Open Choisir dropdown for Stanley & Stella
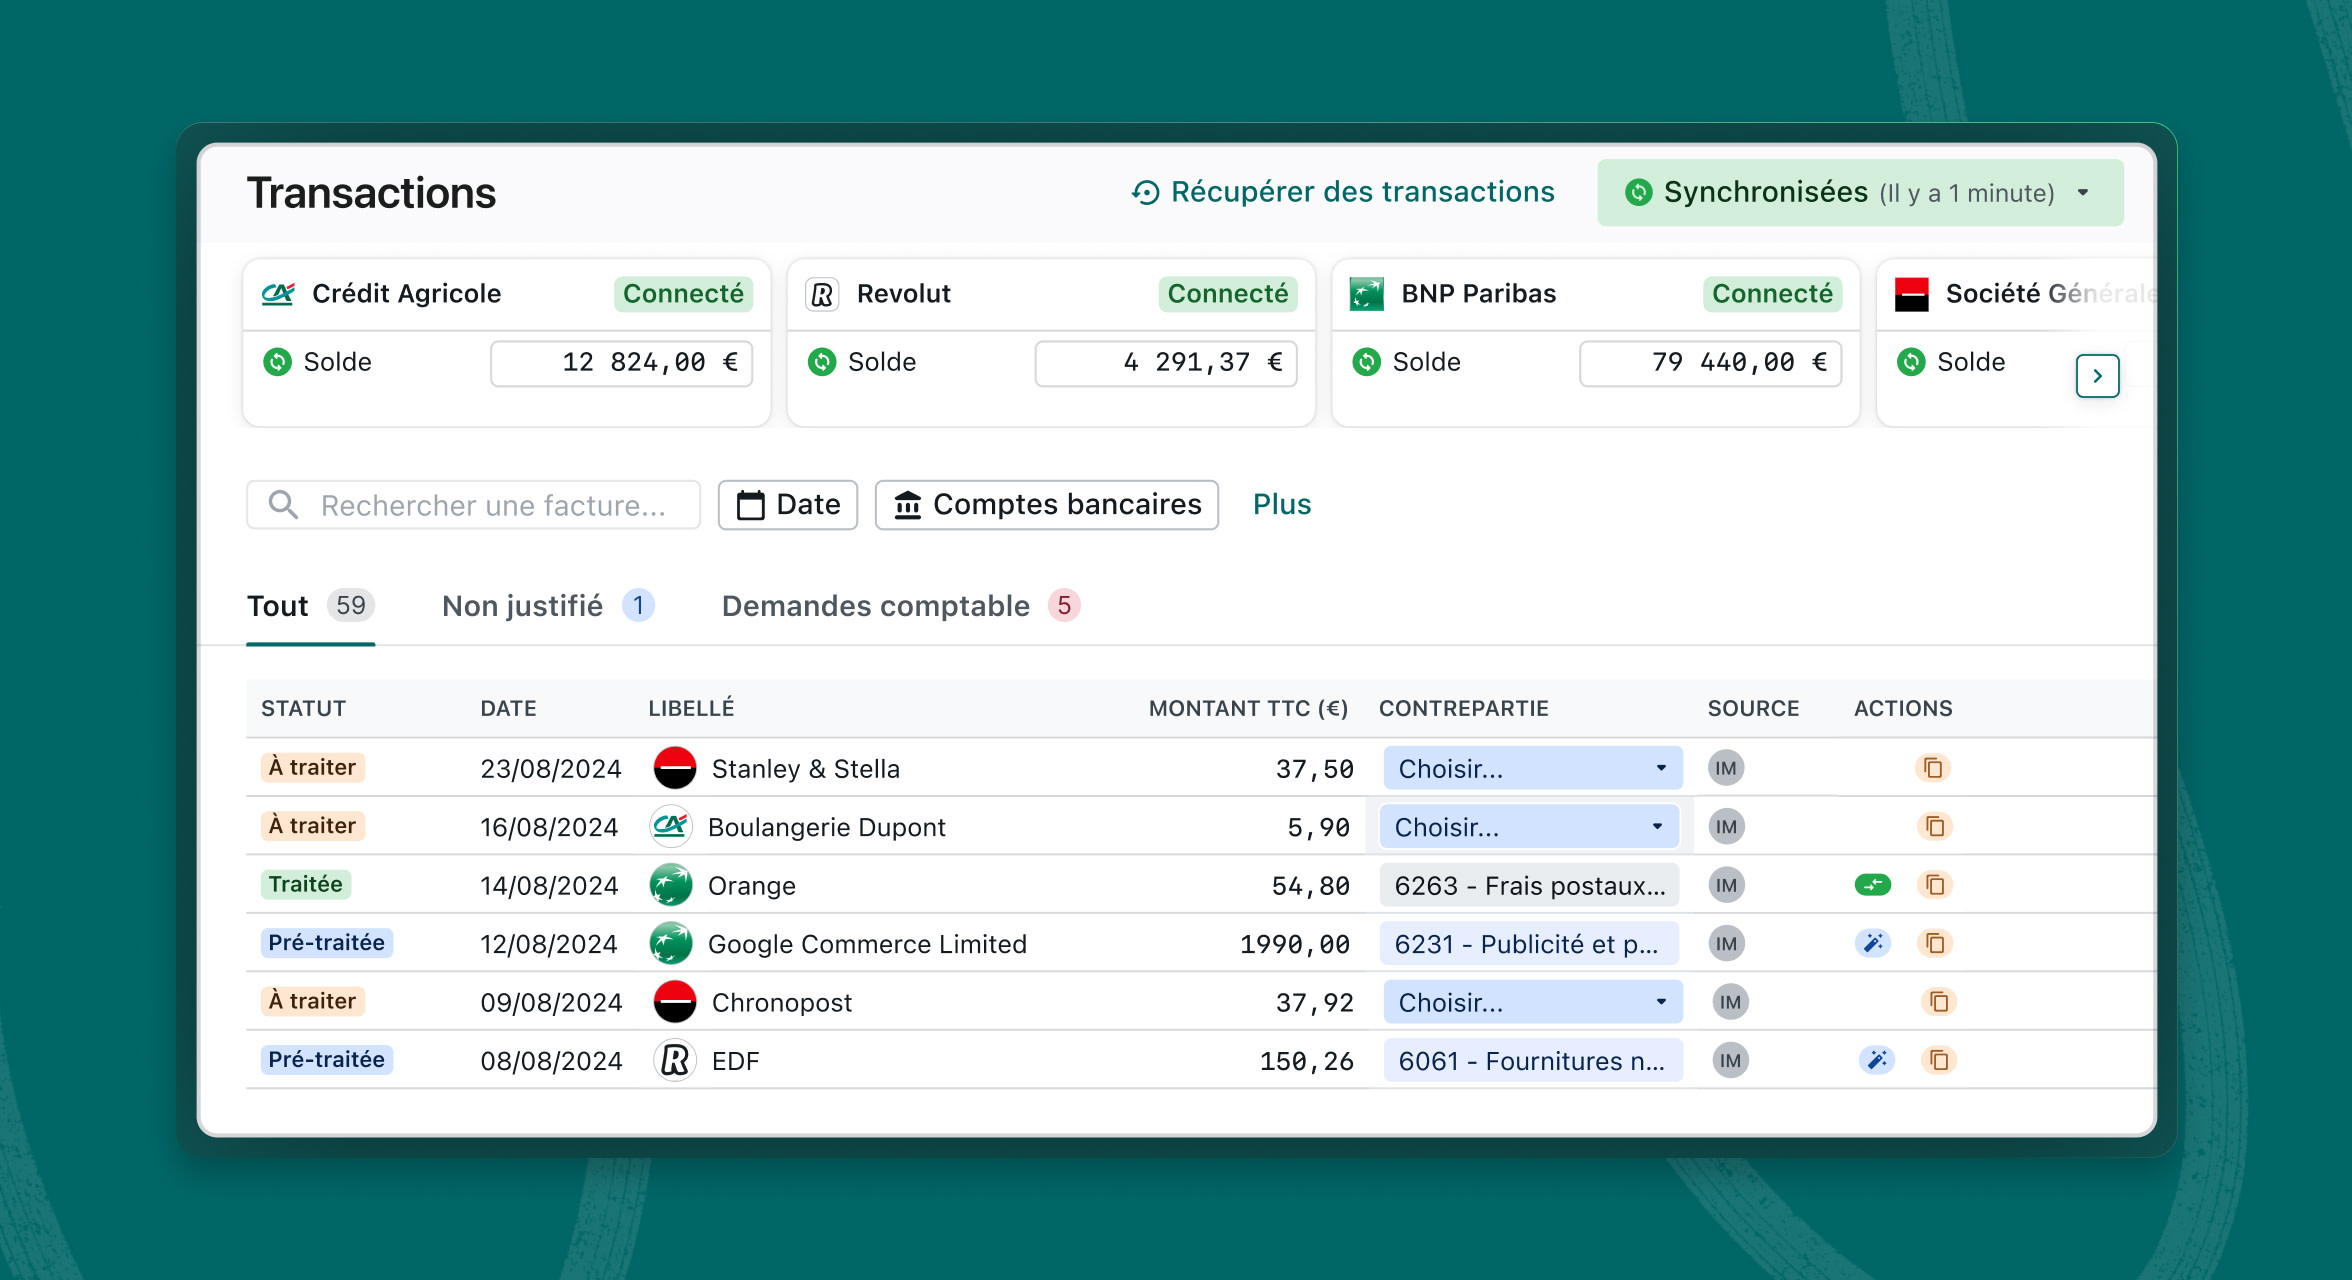This screenshot has height=1280, width=2352. coord(1532,768)
